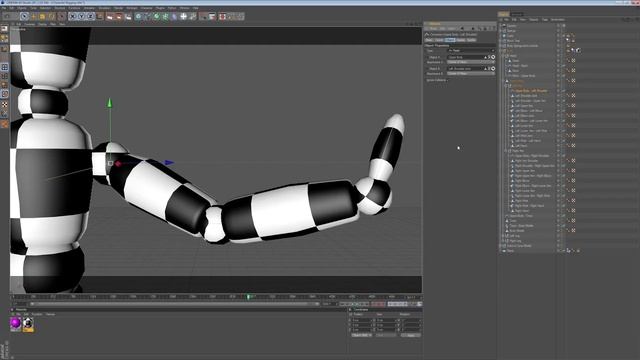640x360 pixels.
Task: Open Render Settings from the toolbar
Action: click(128, 16)
